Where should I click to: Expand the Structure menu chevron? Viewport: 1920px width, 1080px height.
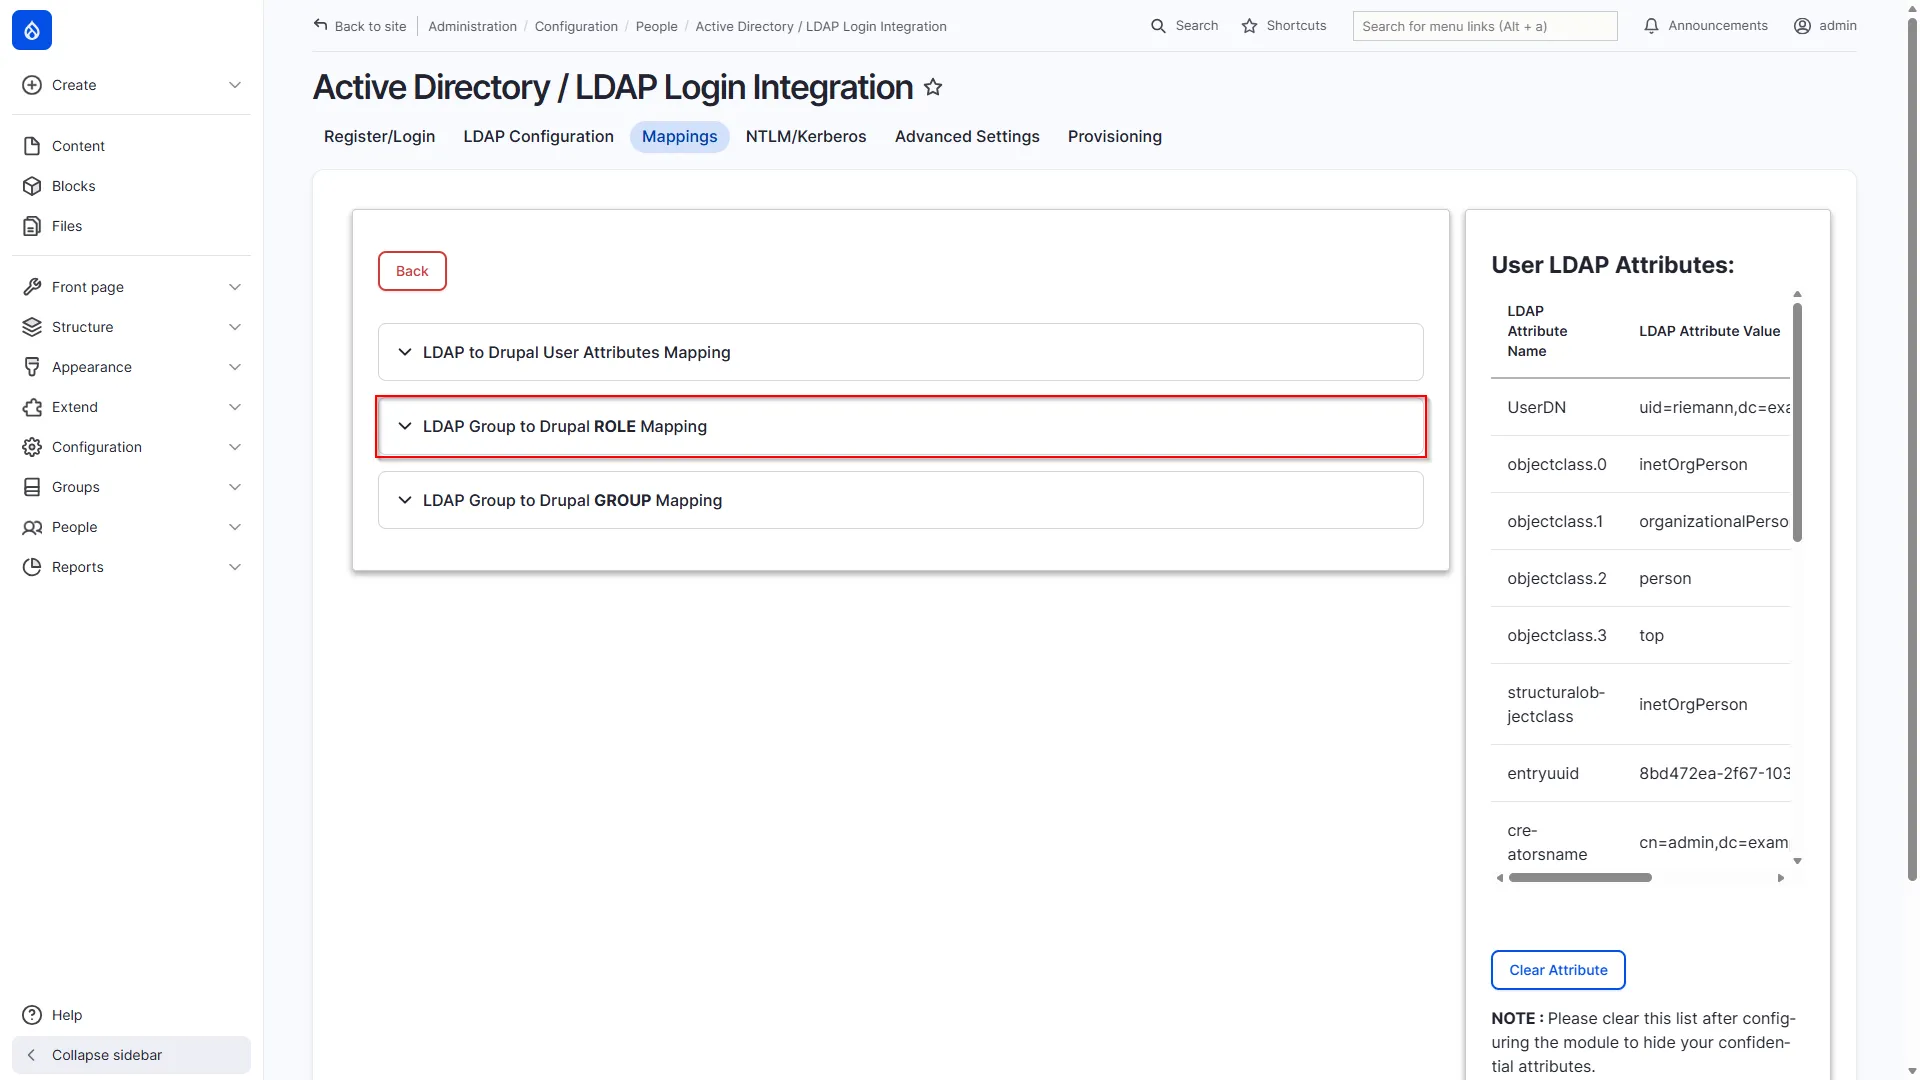(235, 327)
